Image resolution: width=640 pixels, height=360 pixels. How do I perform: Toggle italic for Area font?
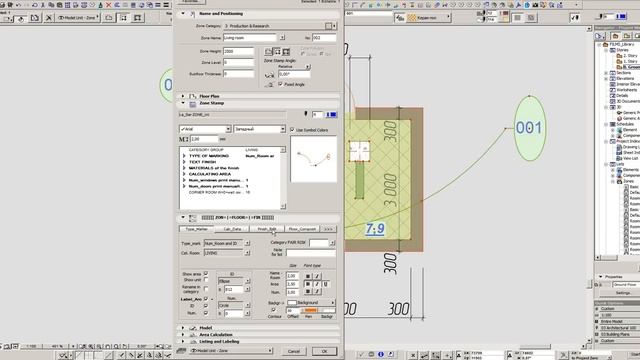pyautogui.click(x=317, y=284)
